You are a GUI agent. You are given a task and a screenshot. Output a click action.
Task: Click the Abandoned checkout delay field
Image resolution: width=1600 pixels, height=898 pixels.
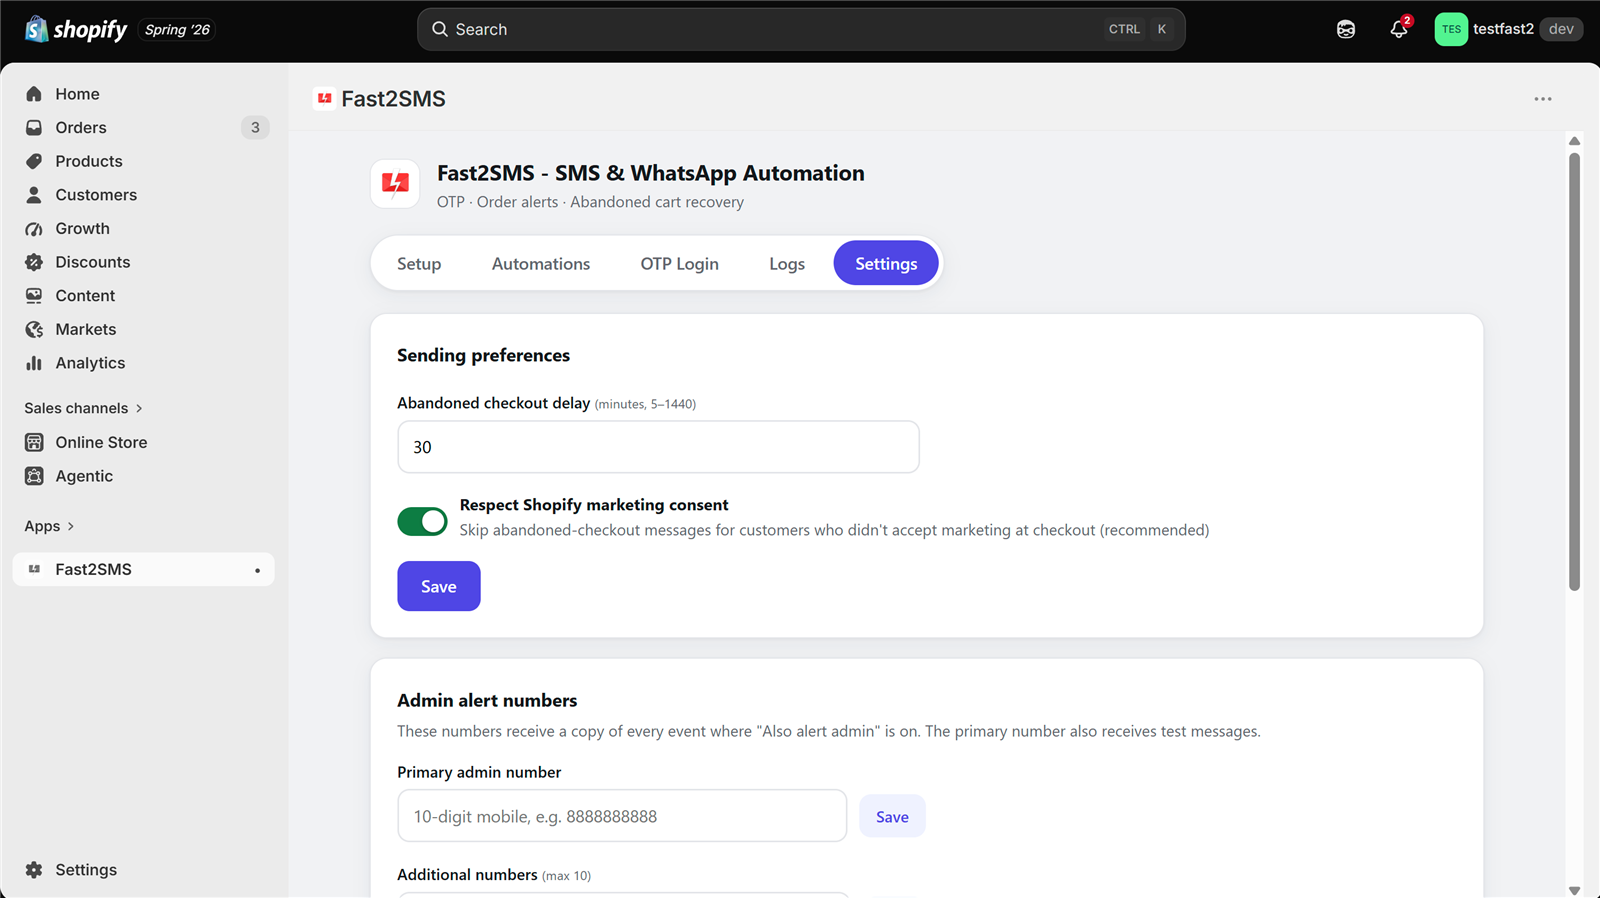658,447
